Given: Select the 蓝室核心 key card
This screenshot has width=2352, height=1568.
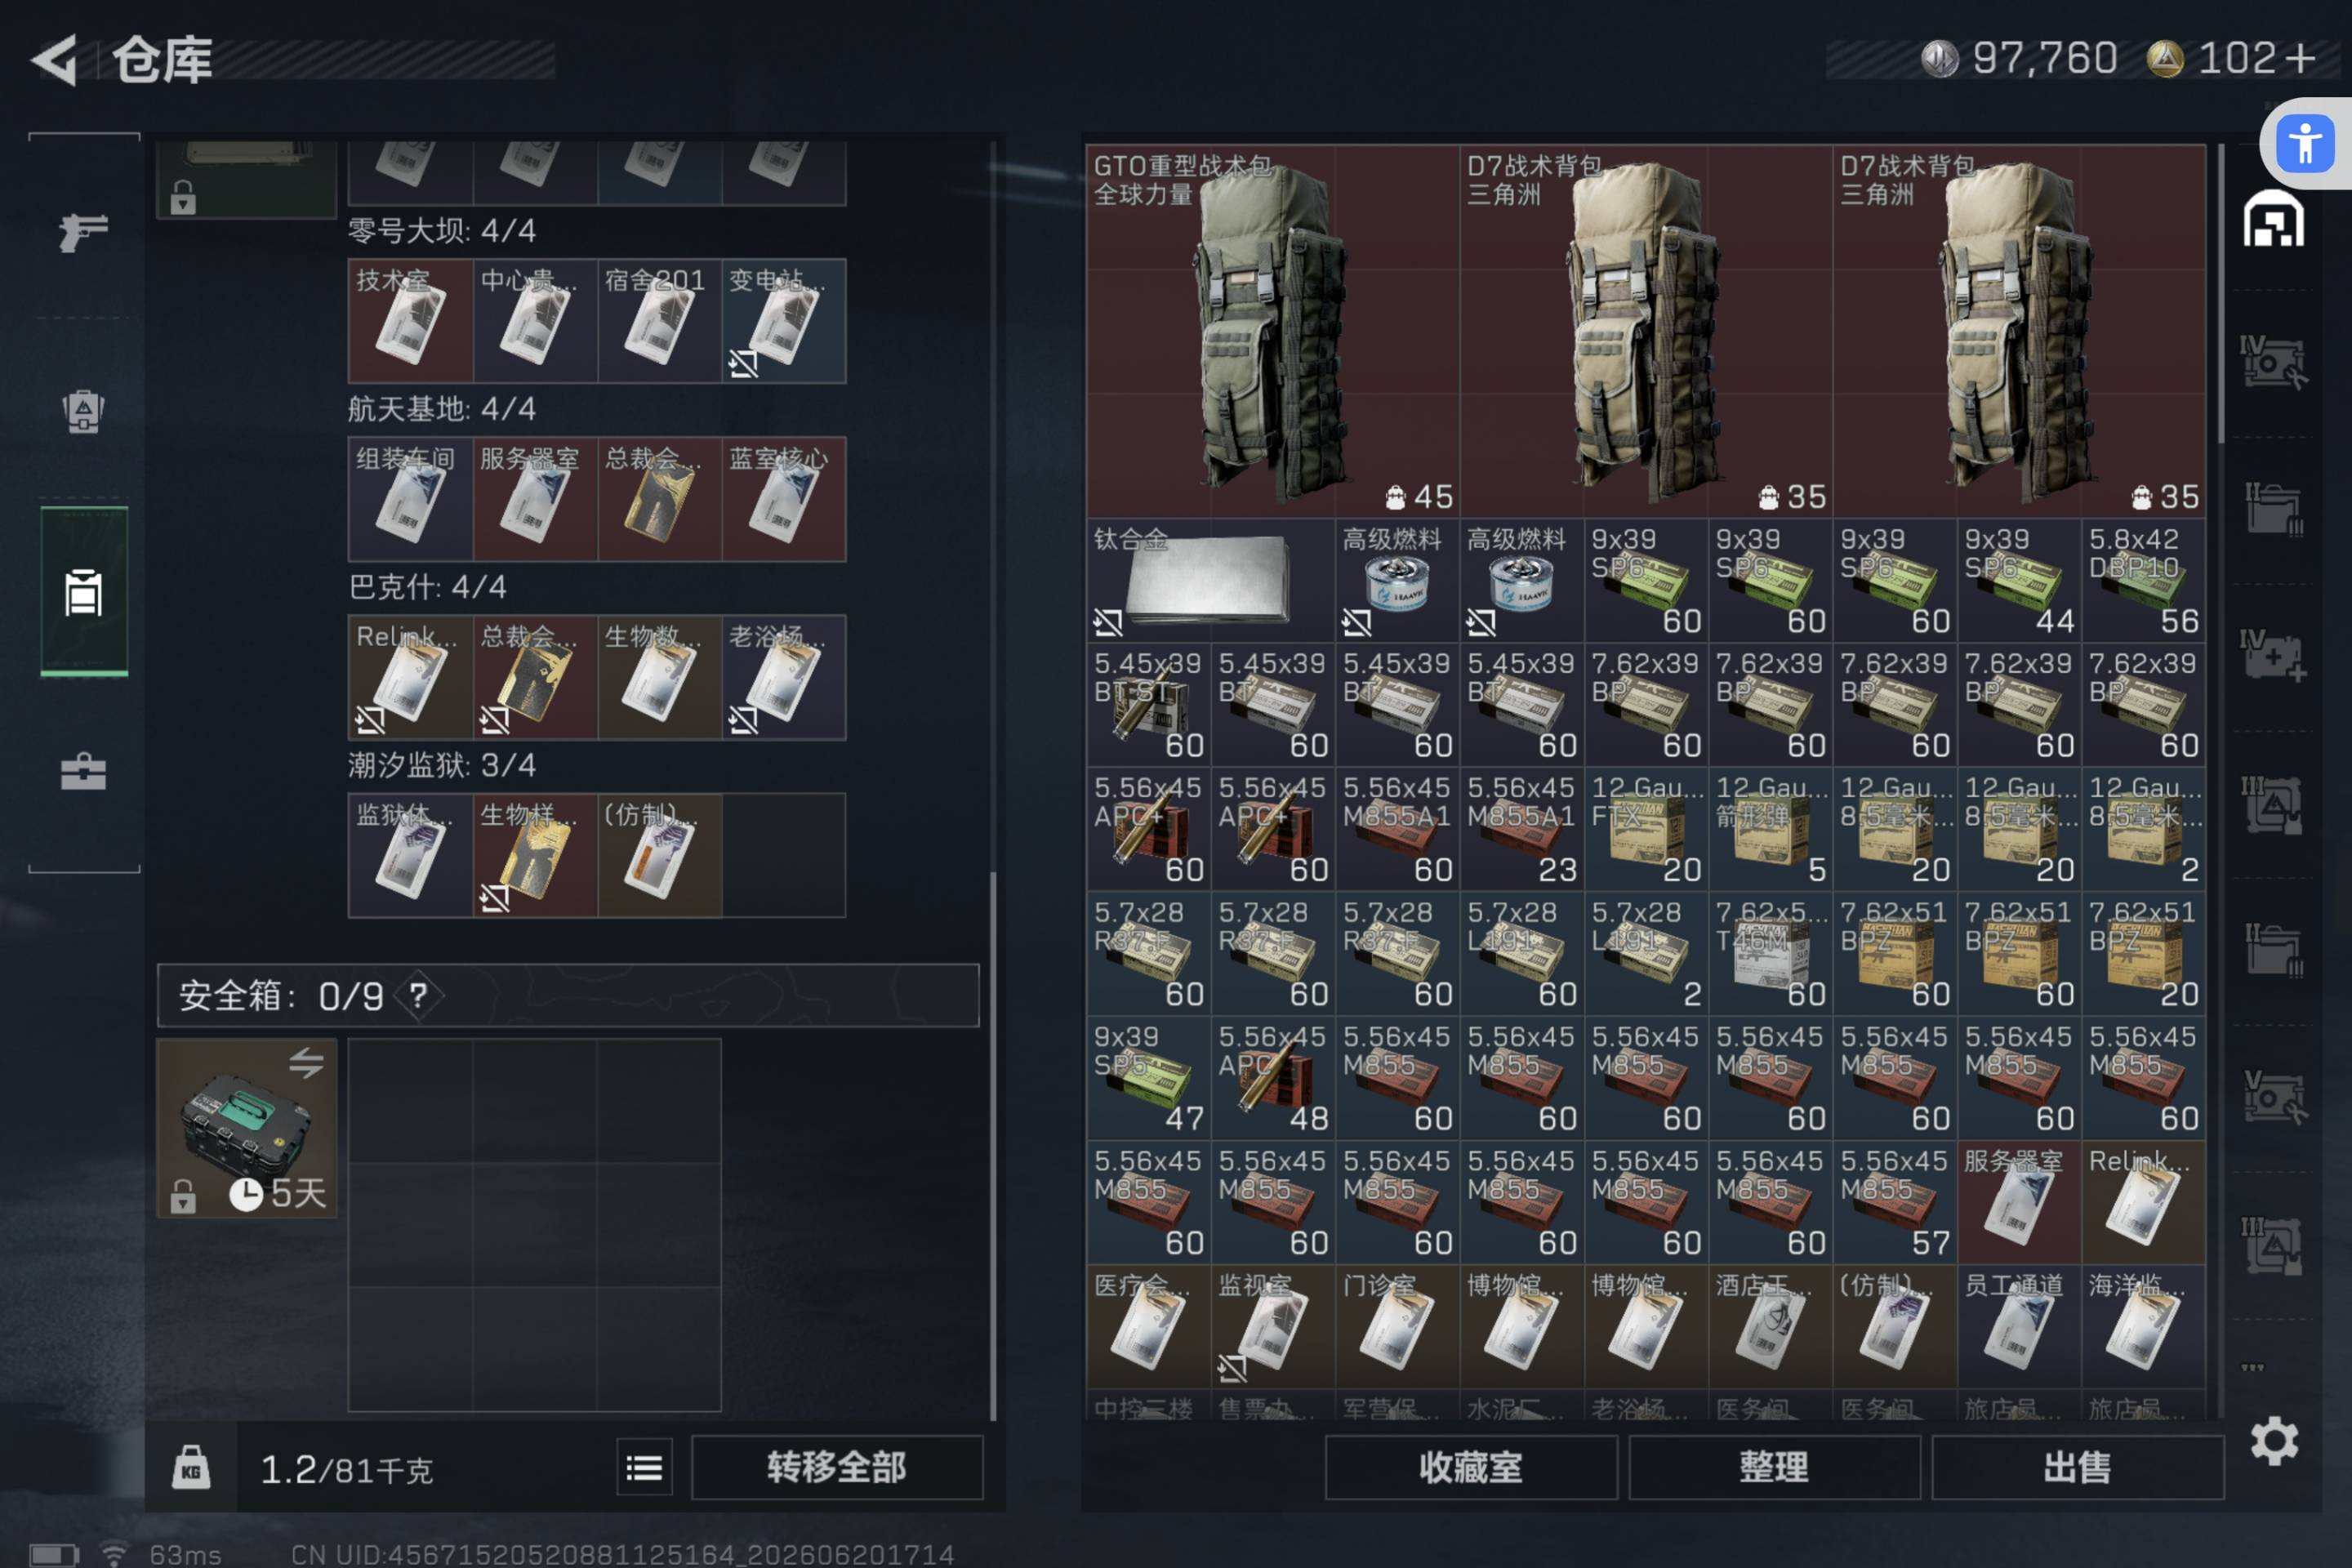Looking at the screenshot, I should coord(784,499).
